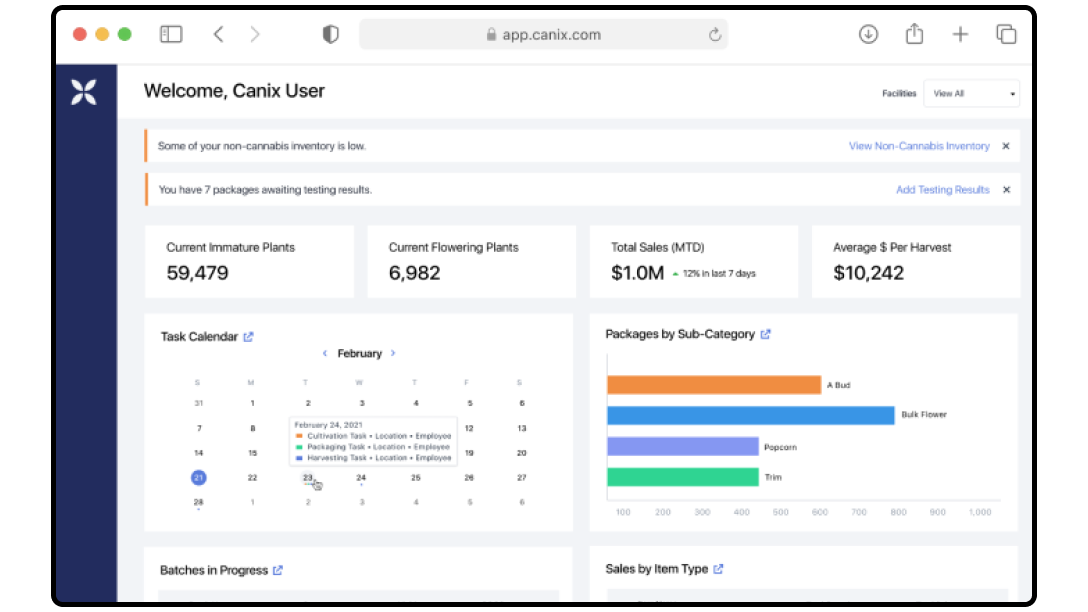Go back to the previous page

(x=219, y=34)
